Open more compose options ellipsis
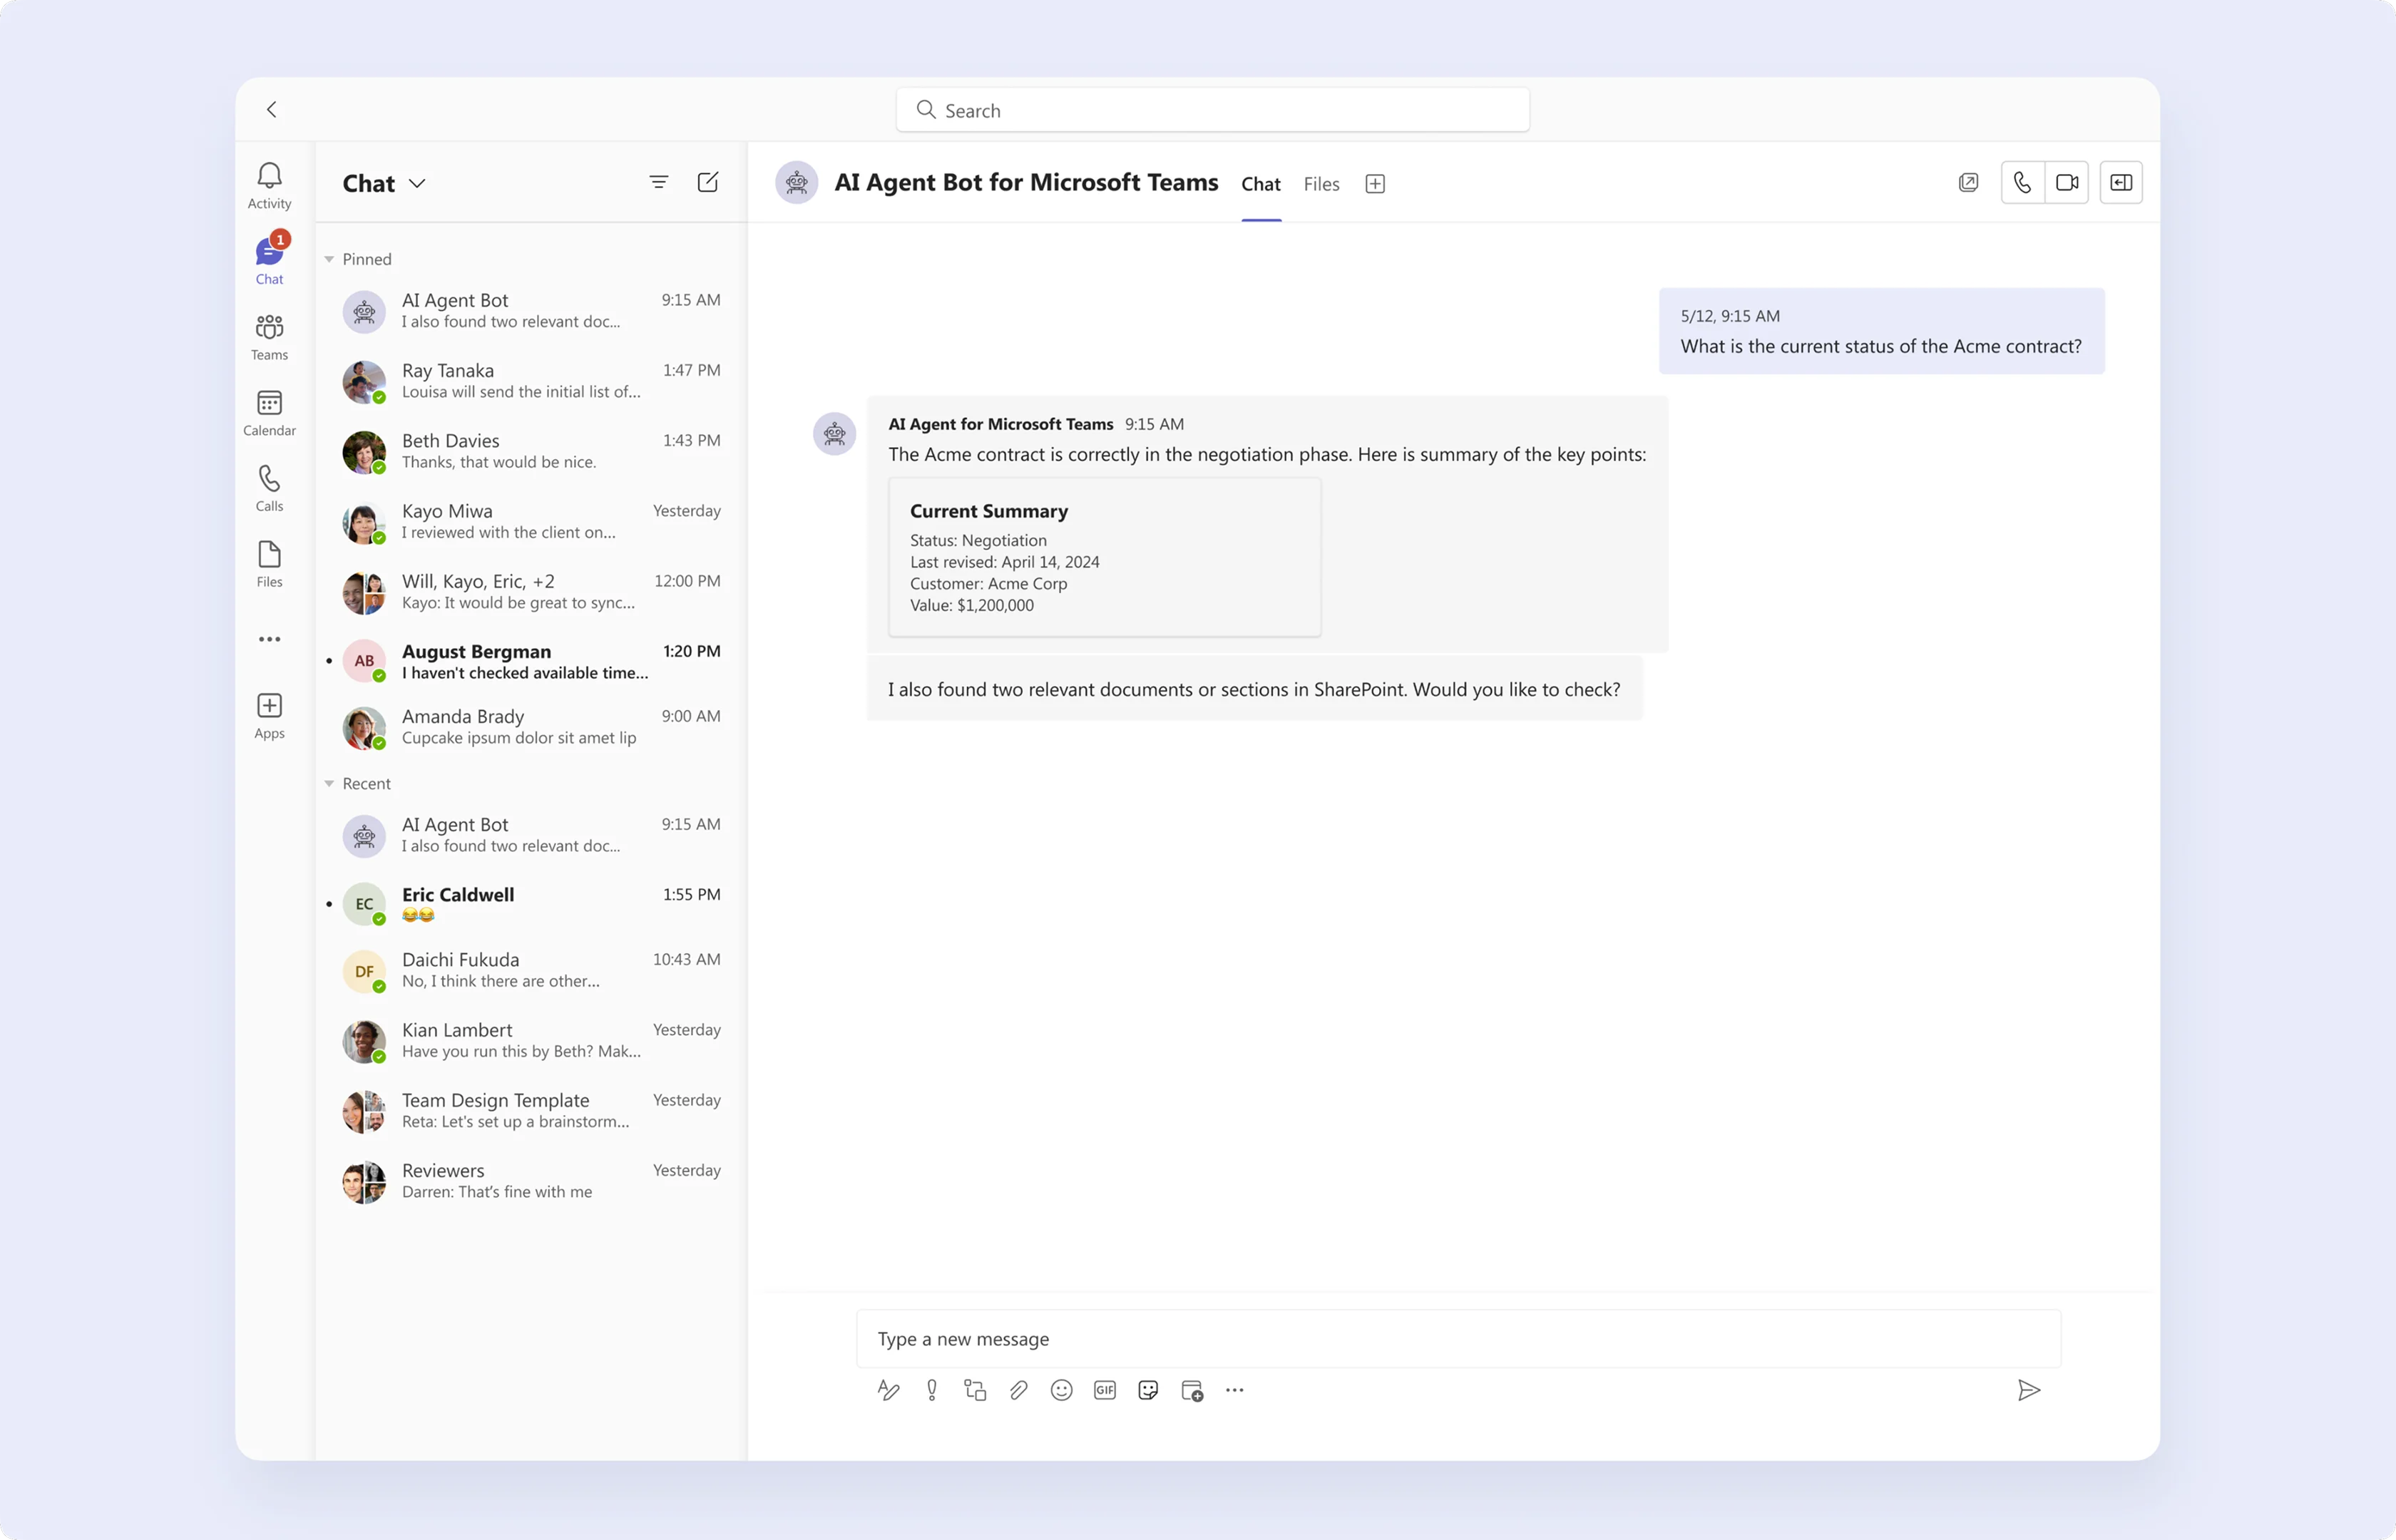Image resolution: width=2396 pixels, height=1540 pixels. [x=1235, y=1390]
